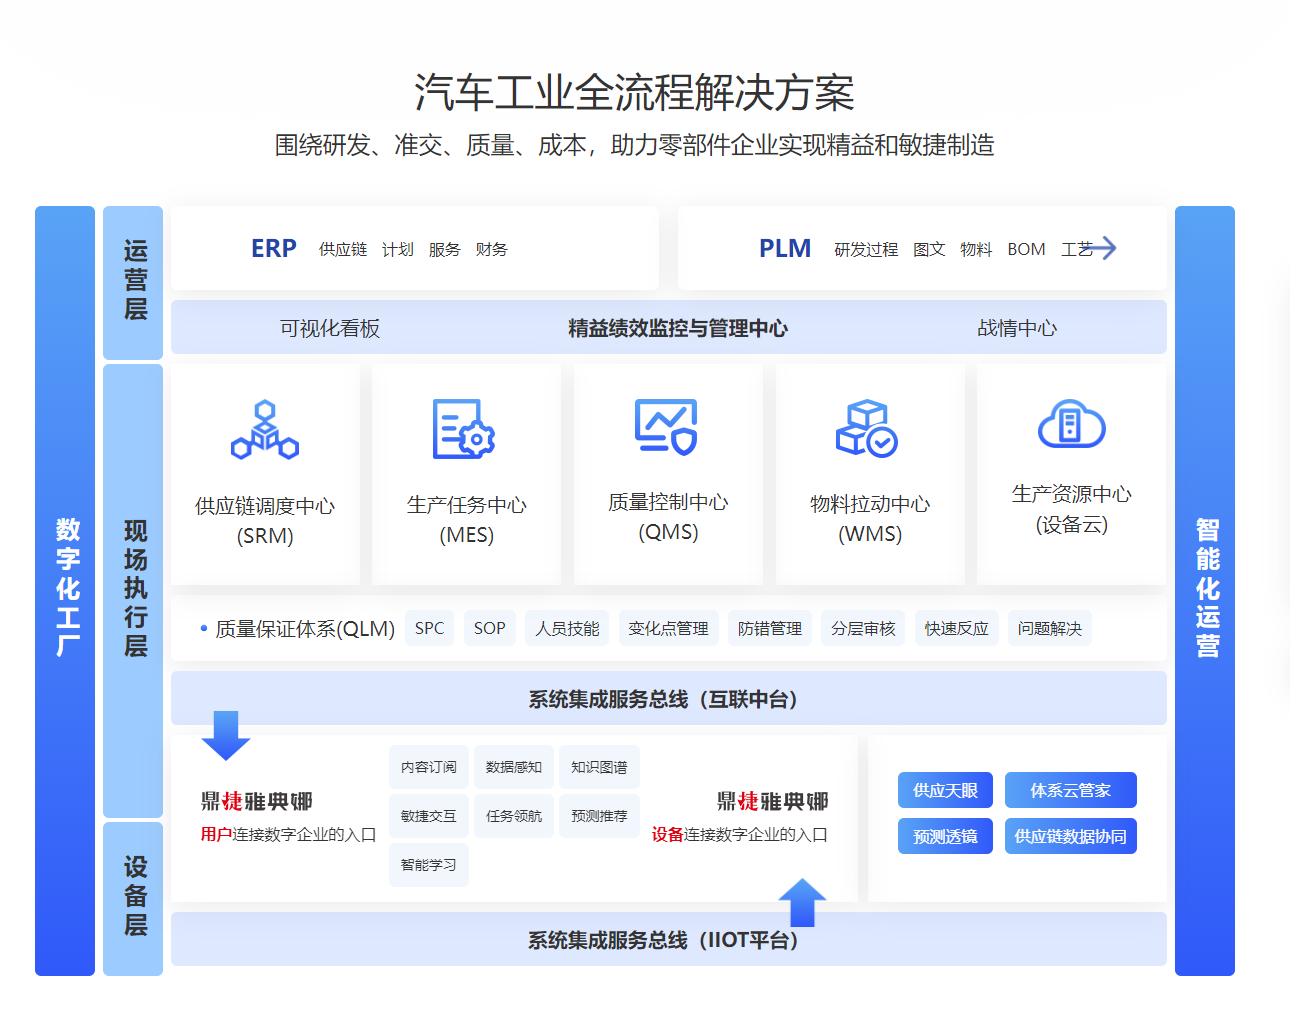The height and width of the screenshot is (1014, 1290).
Task: Click the ERP heading
Action: [274, 248]
